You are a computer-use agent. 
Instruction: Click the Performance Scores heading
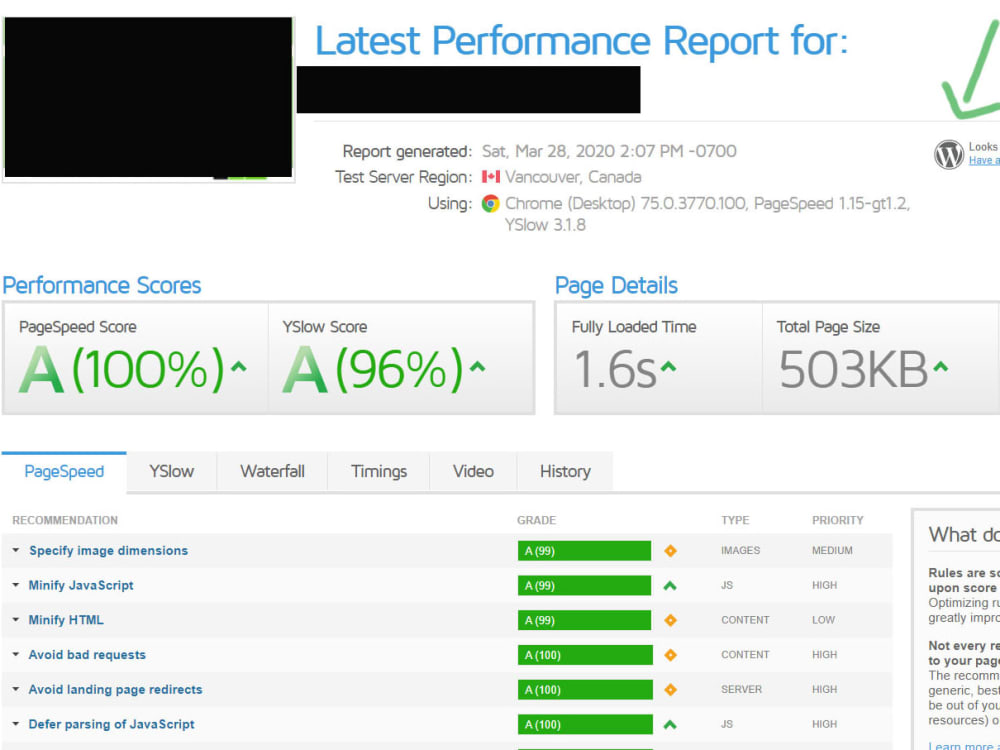coord(101,285)
